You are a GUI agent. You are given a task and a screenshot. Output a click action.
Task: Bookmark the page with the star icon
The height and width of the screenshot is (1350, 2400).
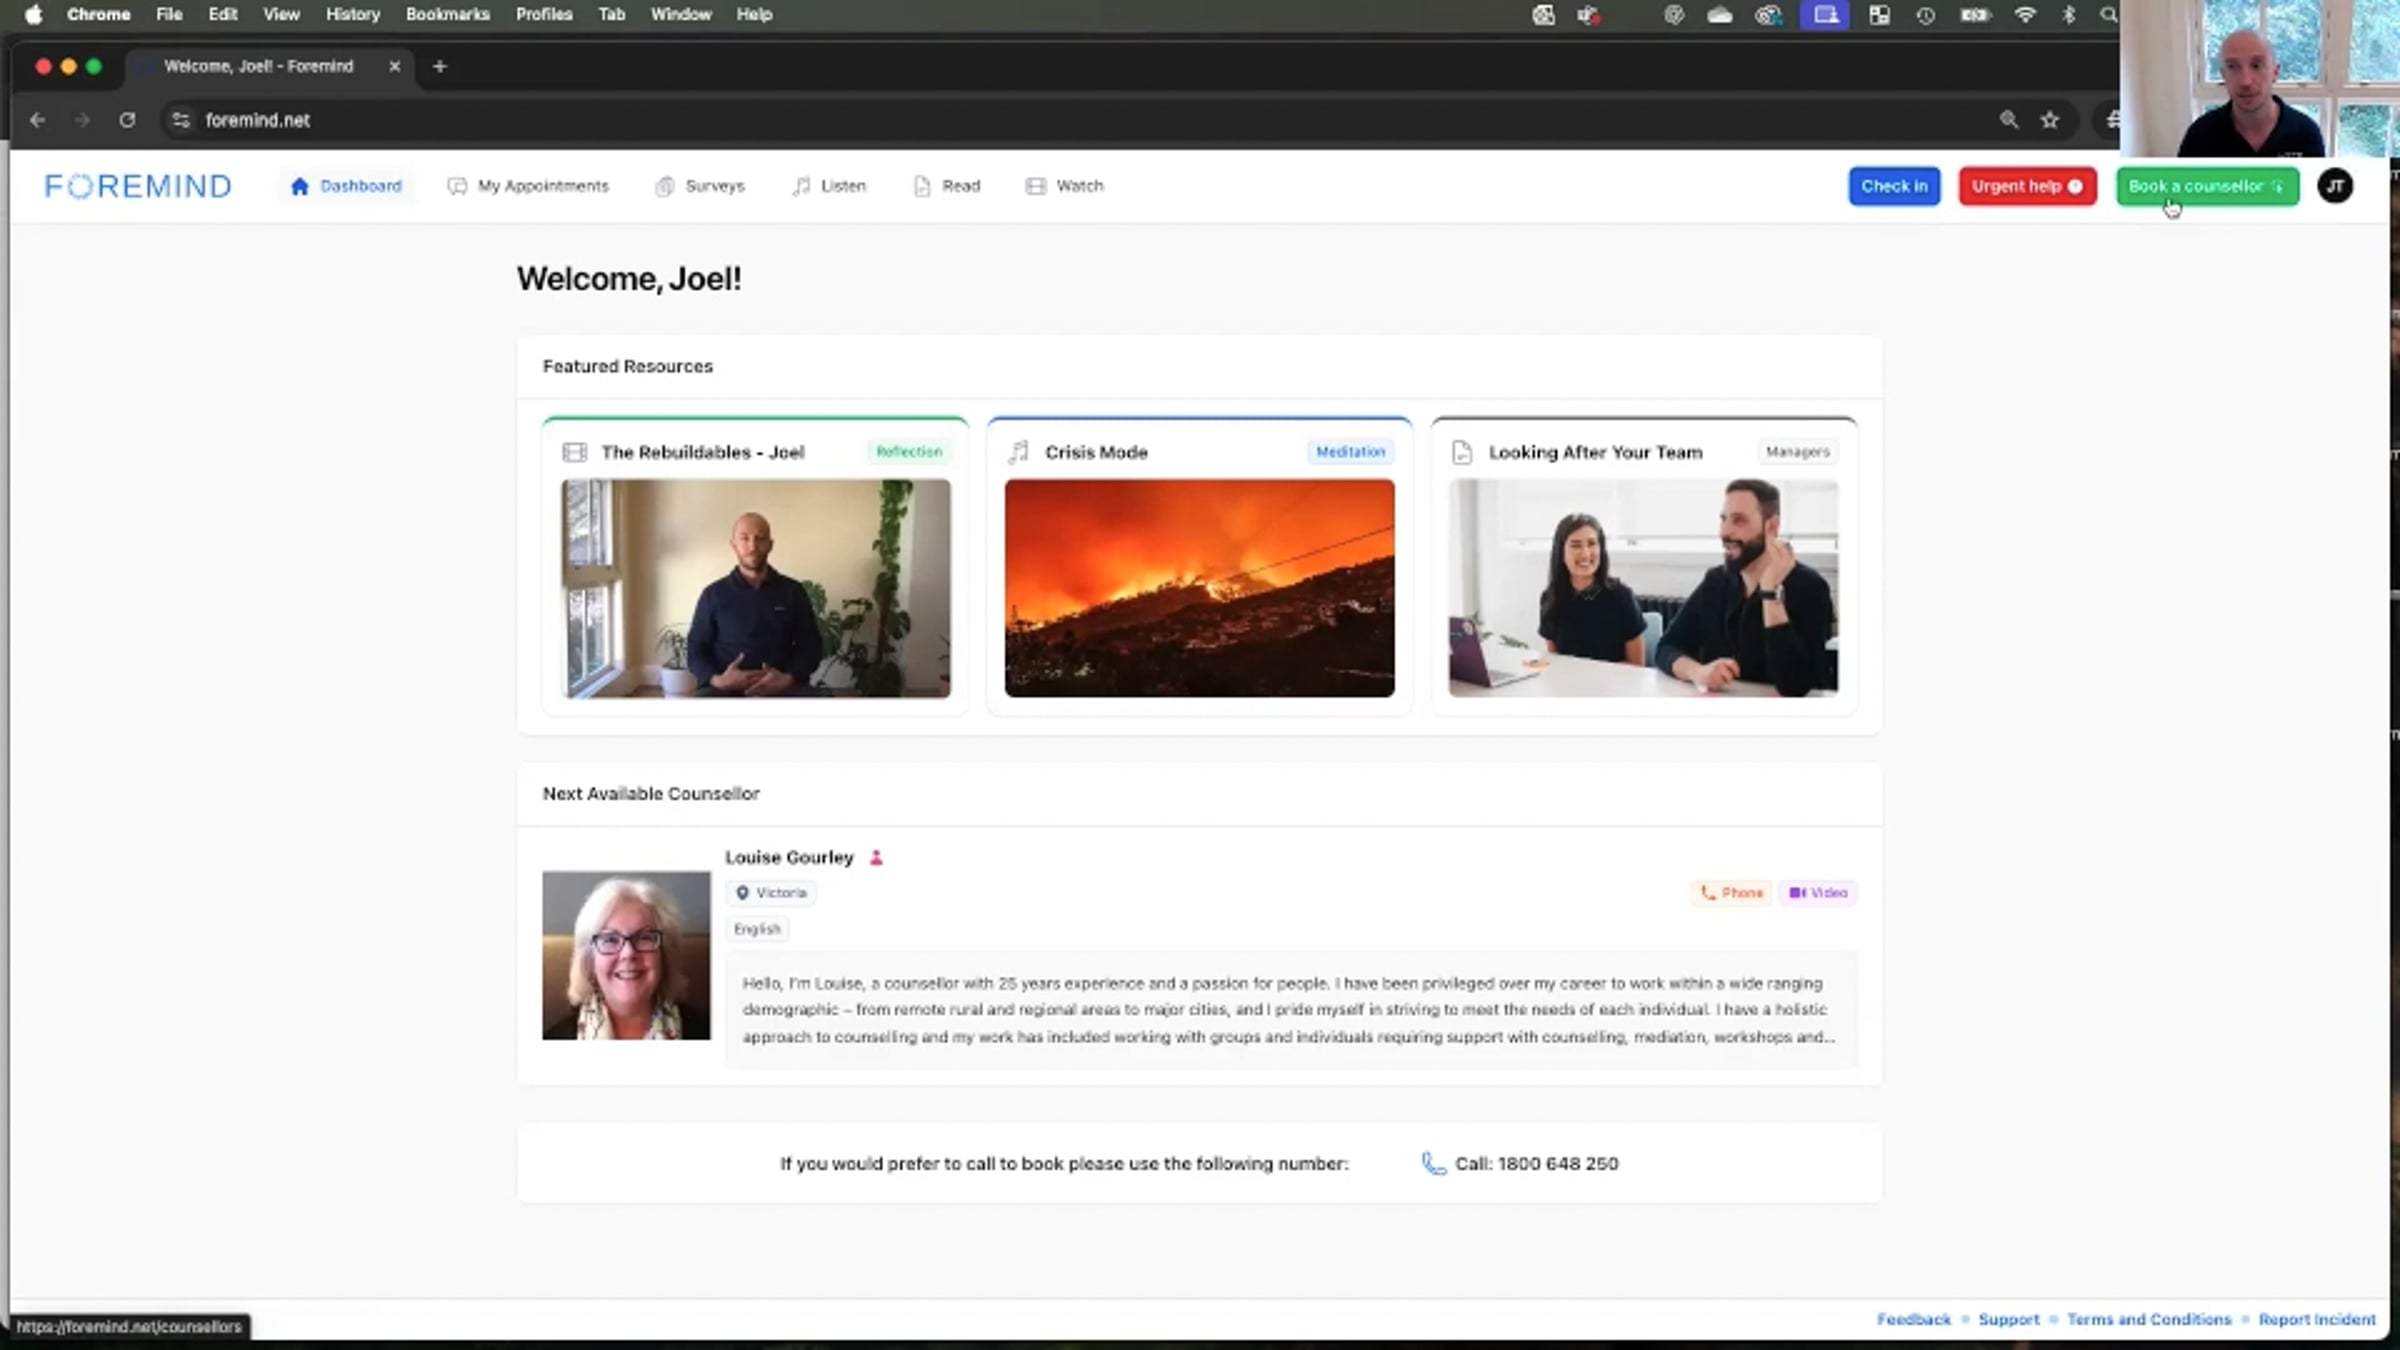coord(2051,119)
